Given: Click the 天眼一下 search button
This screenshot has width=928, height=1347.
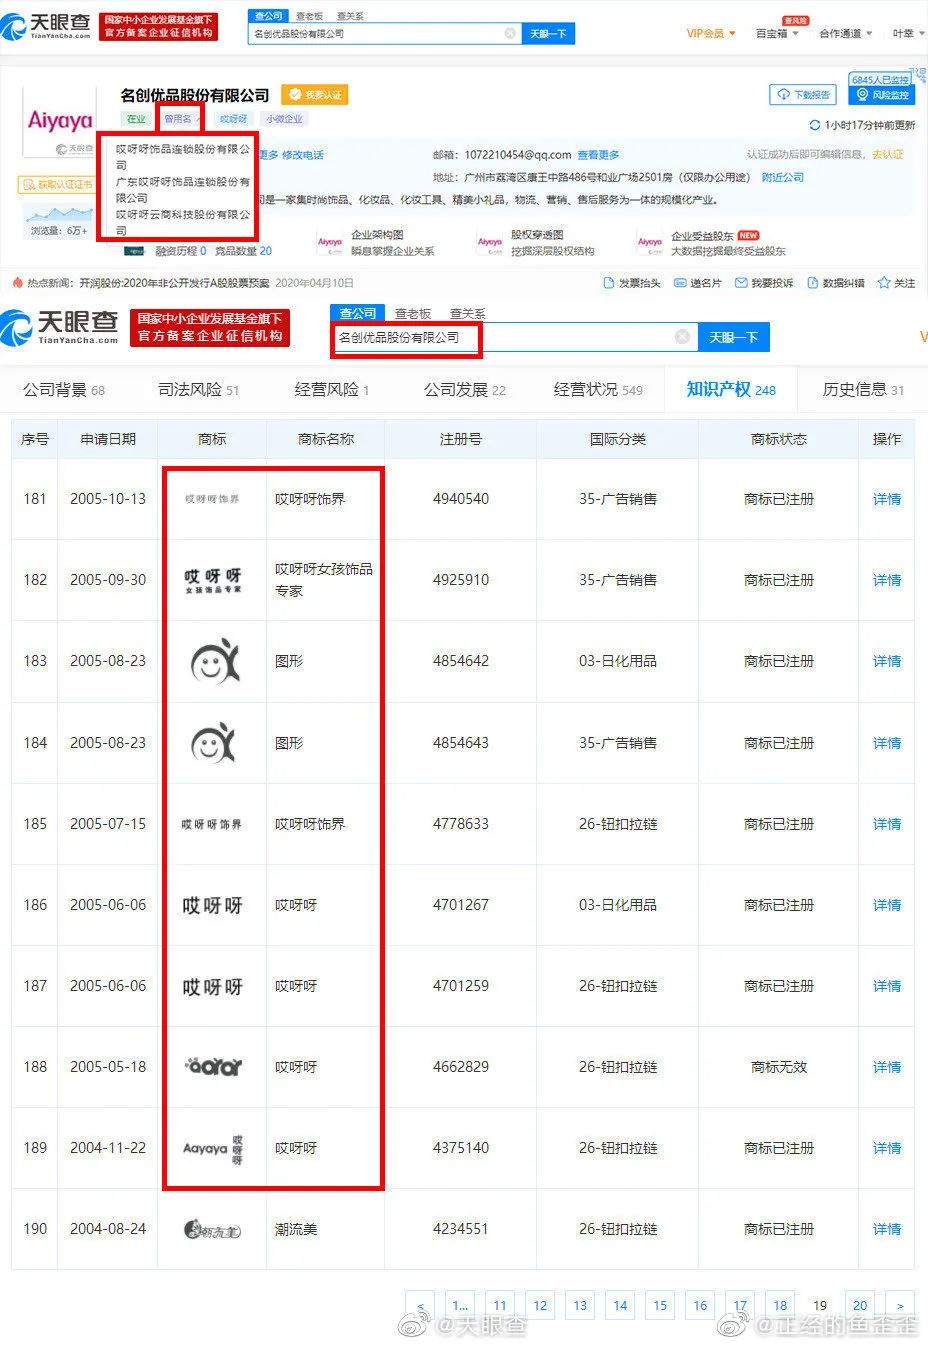Looking at the screenshot, I should pos(734,337).
